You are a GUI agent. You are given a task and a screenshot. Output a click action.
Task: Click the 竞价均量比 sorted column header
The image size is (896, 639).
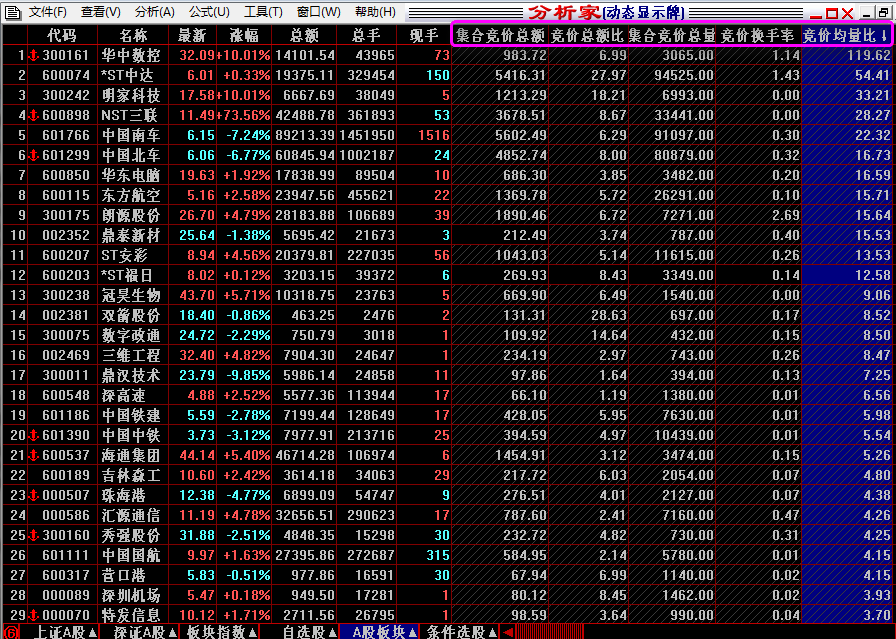tap(845, 35)
